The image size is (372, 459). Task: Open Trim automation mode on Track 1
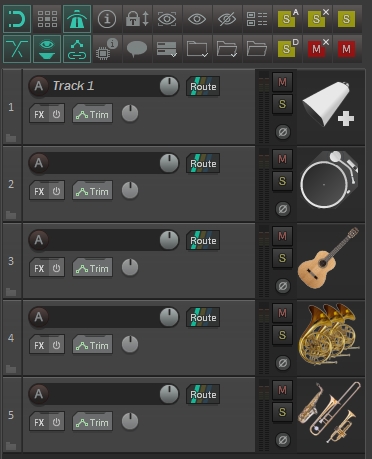[x=93, y=114]
